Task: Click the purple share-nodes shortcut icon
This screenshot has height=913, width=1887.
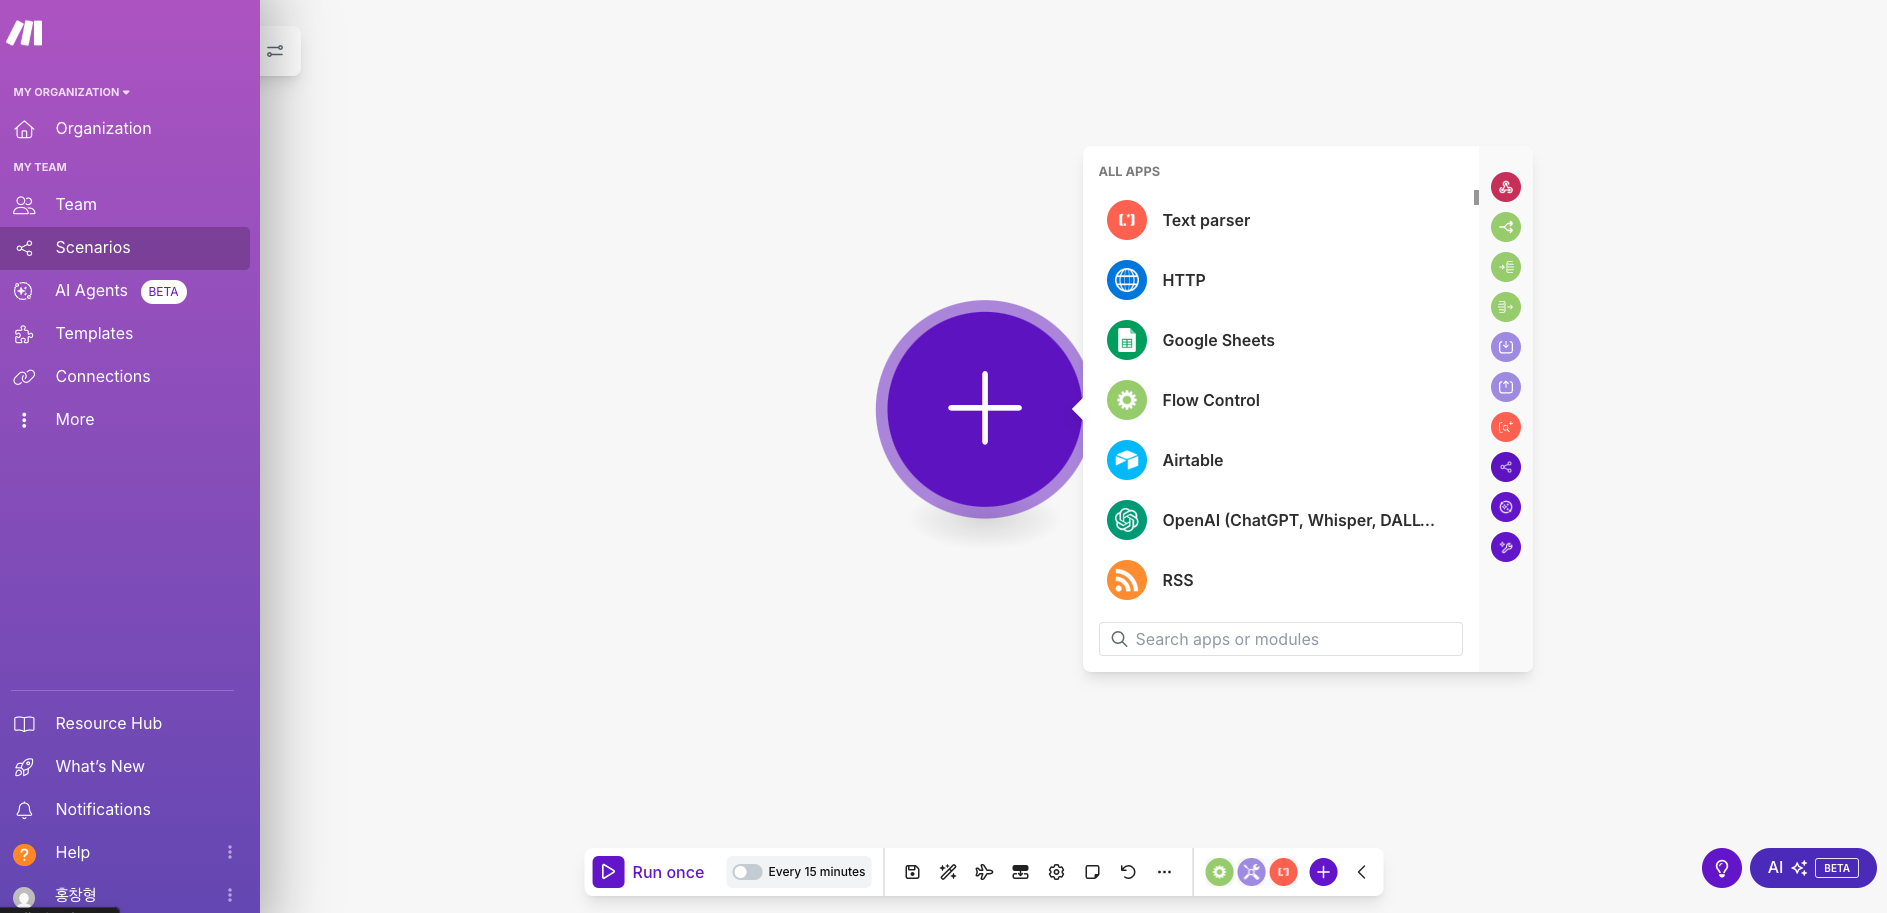Action: [1506, 467]
